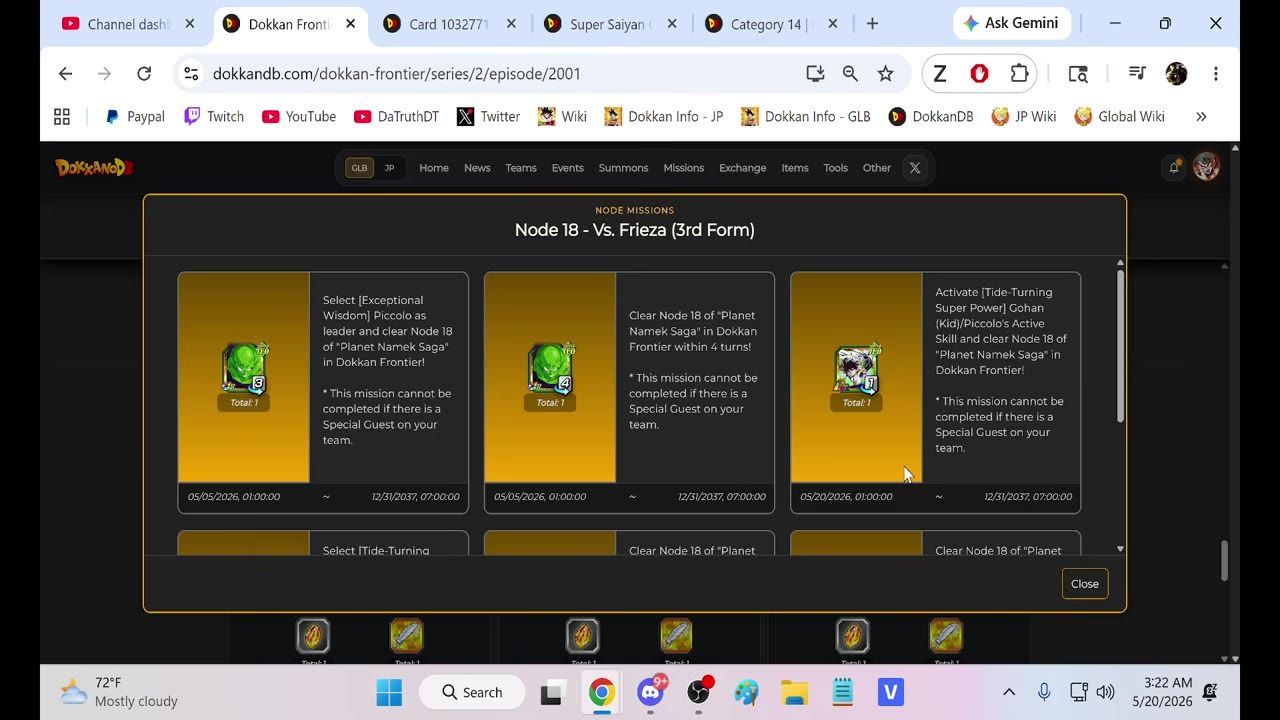
Task: Close the Node Missions dialog with the Close button
Action: pos(1085,584)
